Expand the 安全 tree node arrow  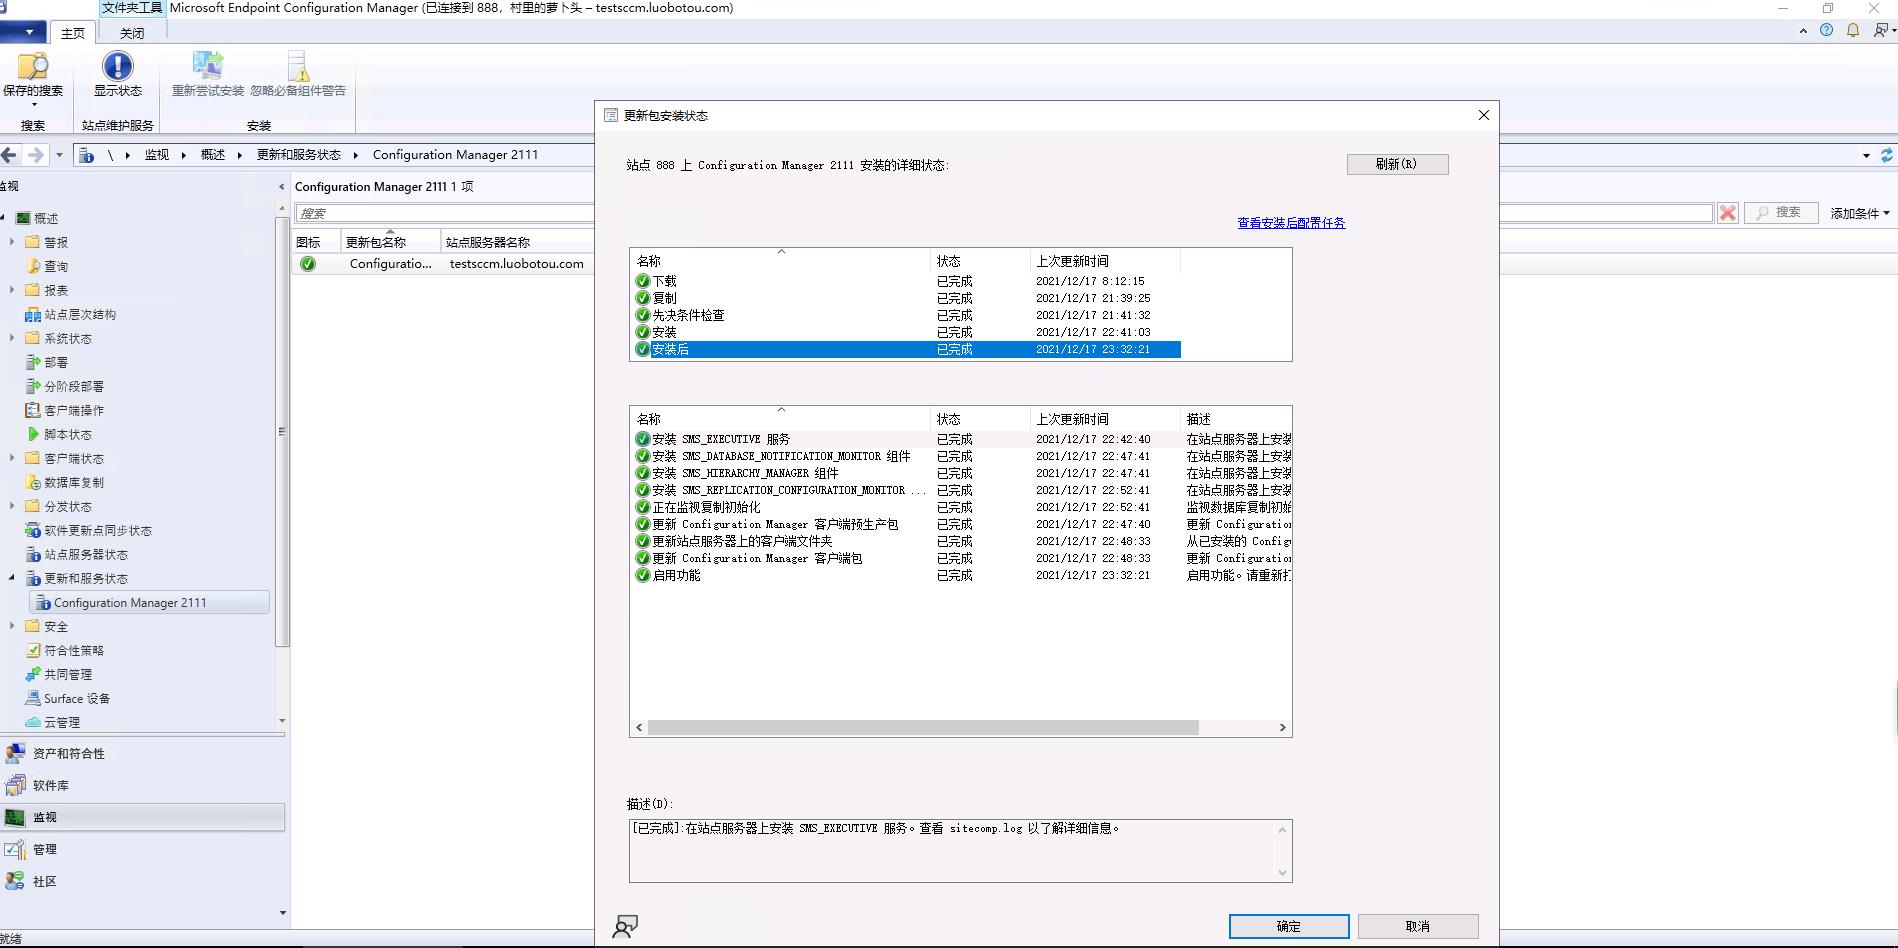(x=12, y=626)
